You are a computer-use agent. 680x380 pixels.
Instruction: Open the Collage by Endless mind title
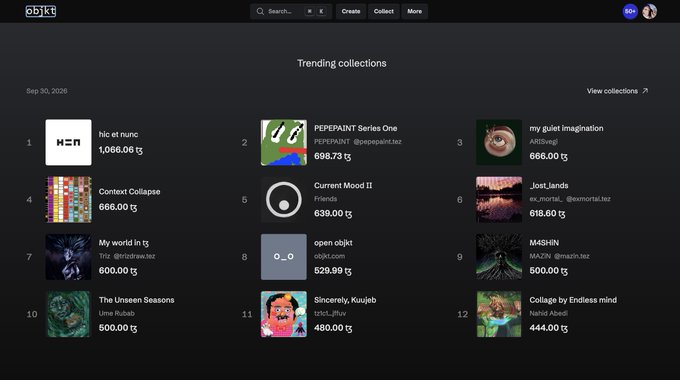click(x=573, y=300)
